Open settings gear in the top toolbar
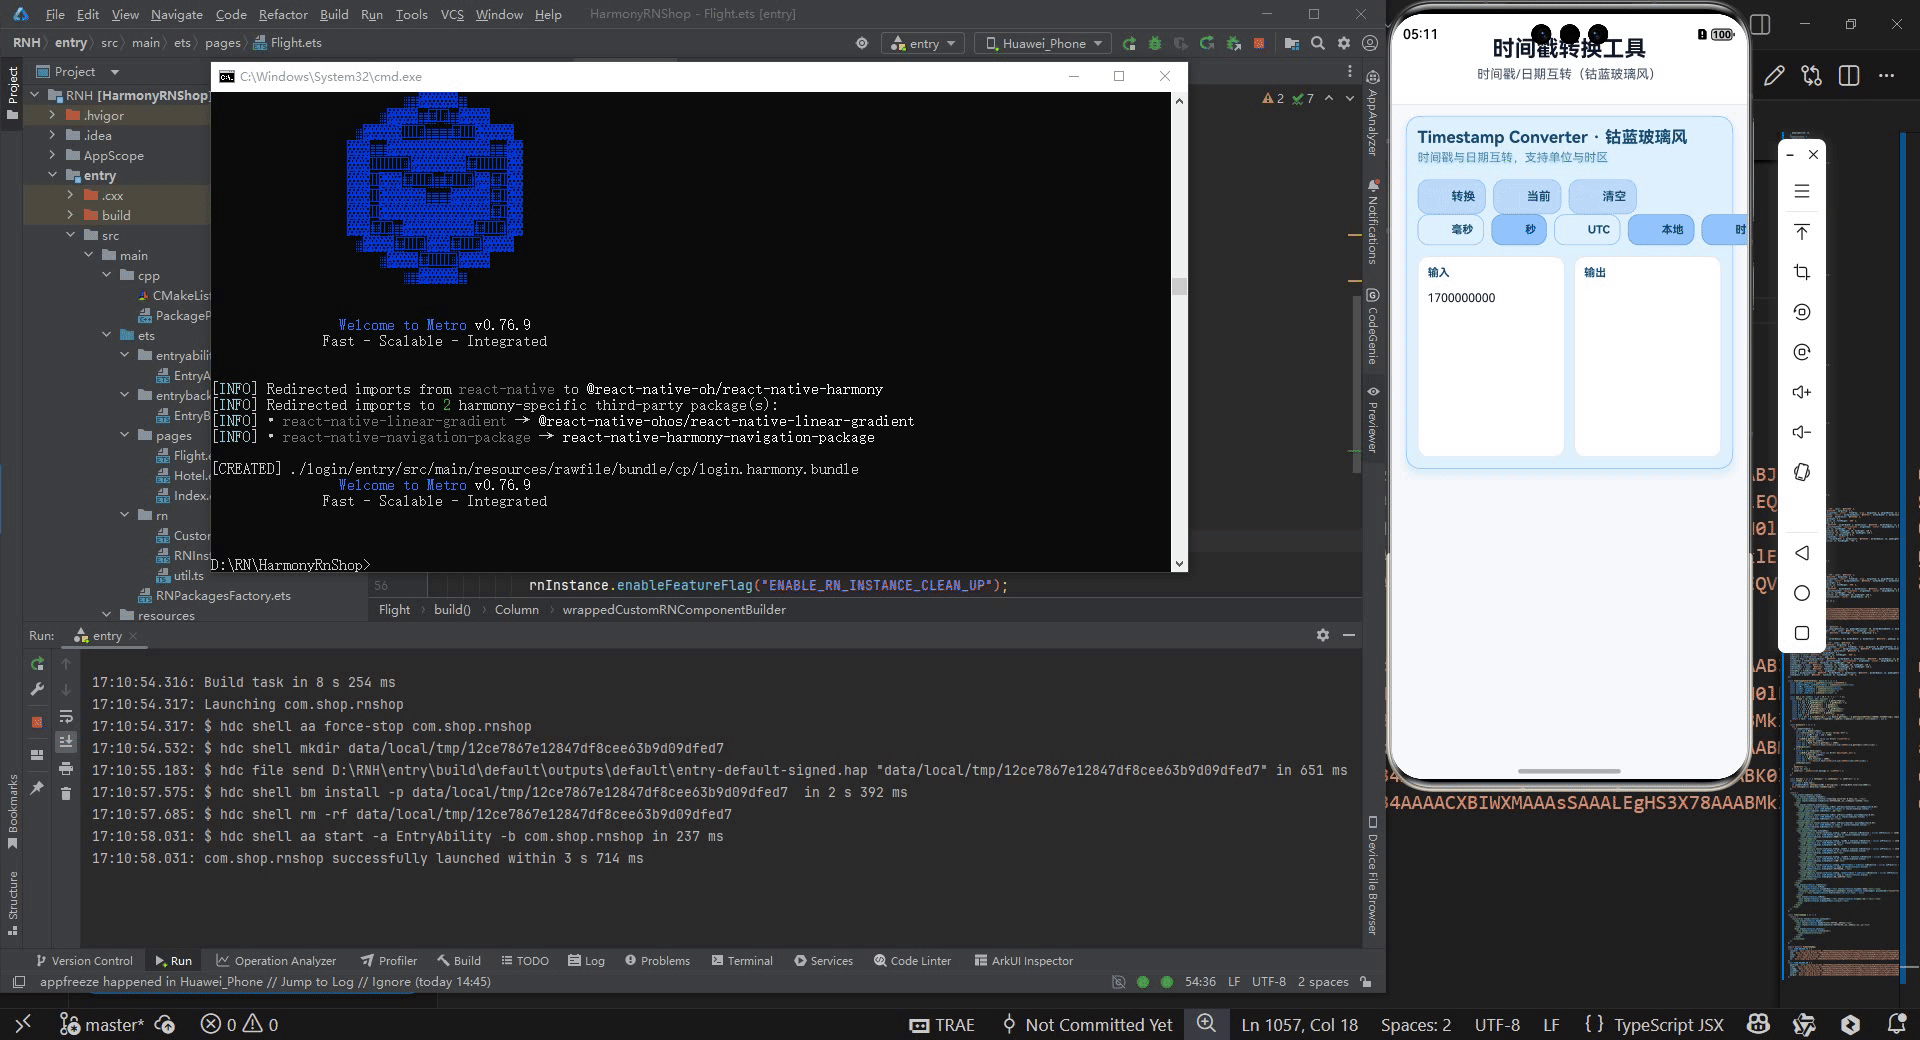Viewport: 1920px width, 1040px height. click(x=1344, y=43)
